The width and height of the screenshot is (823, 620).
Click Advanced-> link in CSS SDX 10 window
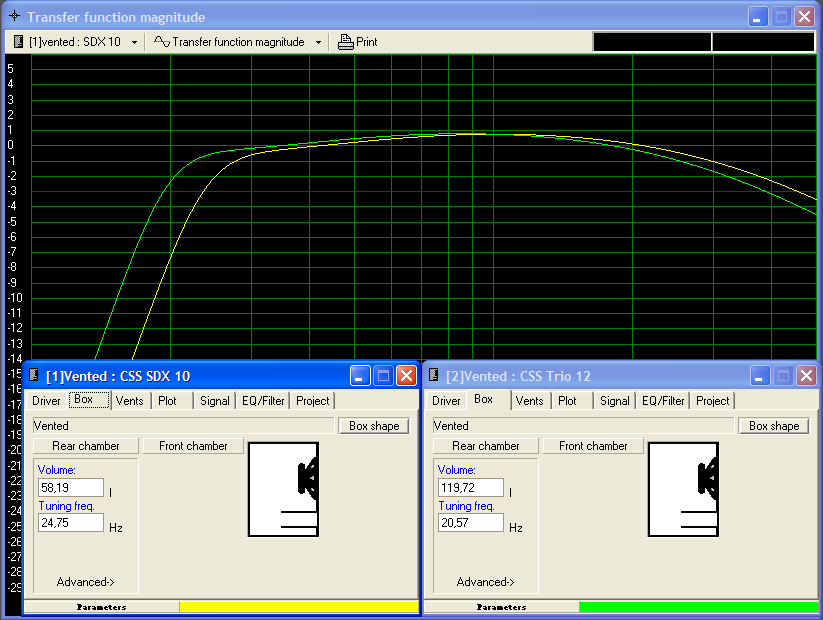click(x=86, y=582)
